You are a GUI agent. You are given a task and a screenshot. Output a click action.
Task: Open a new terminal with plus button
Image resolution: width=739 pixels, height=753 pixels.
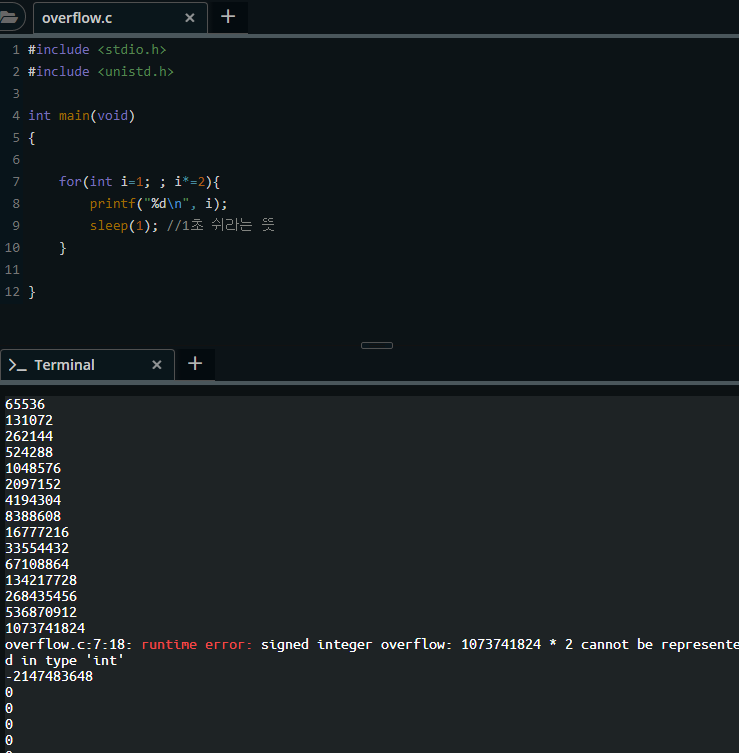click(195, 364)
